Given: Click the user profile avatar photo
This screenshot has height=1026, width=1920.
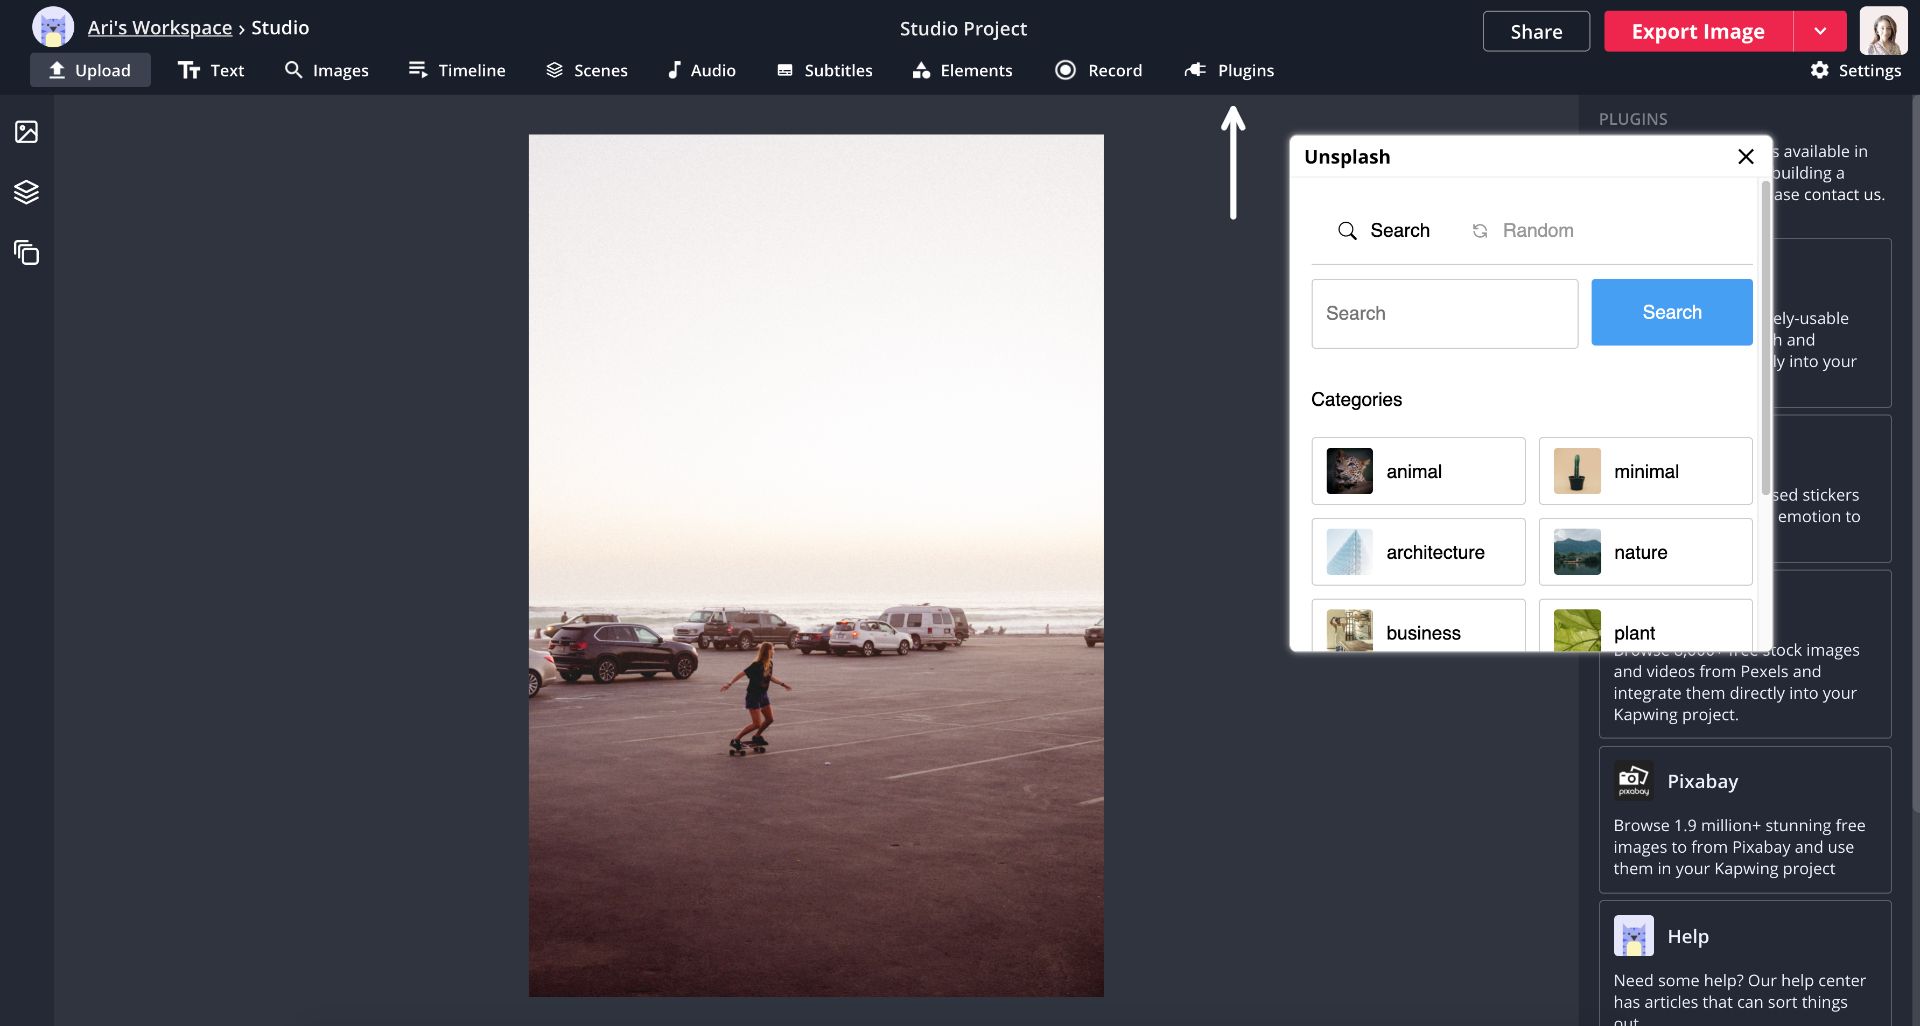Looking at the screenshot, I should (x=1883, y=31).
